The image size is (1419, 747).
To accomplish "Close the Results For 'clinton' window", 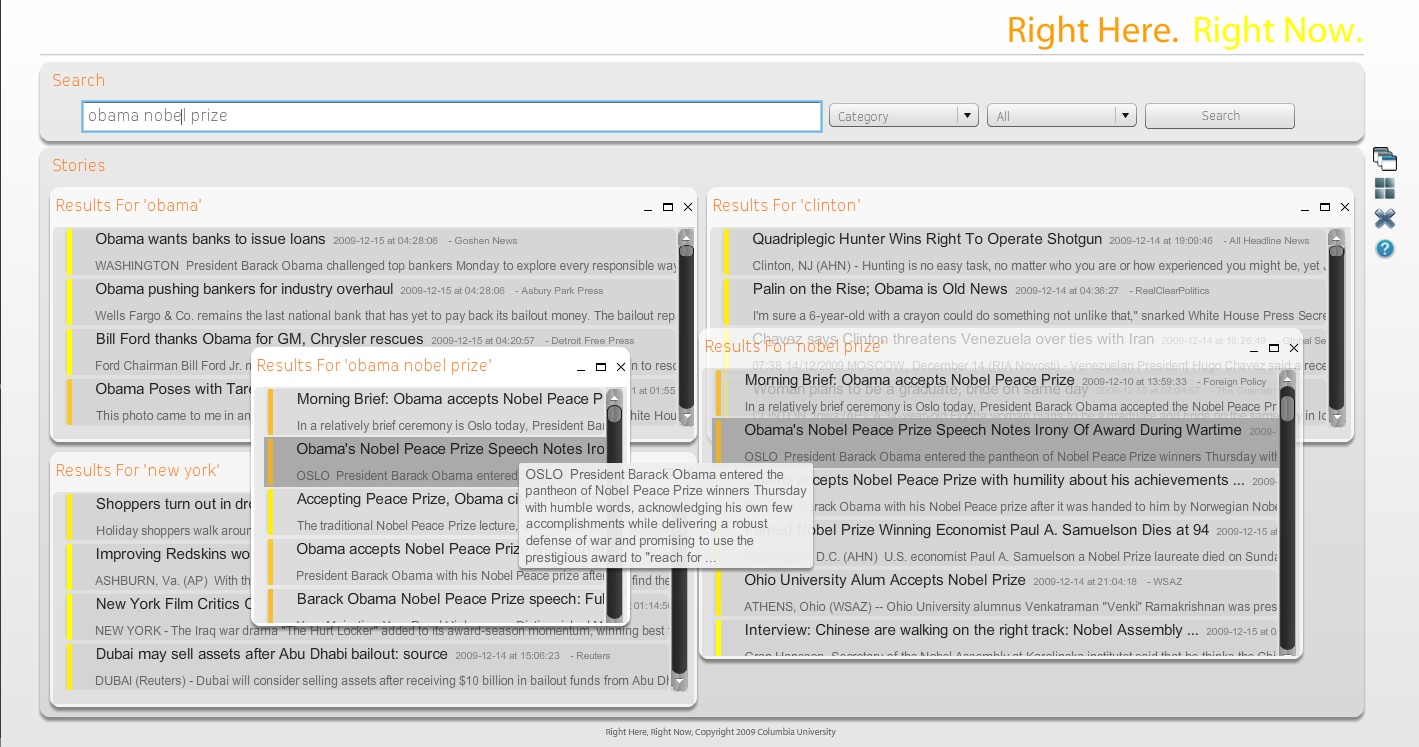I will tap(1345, 207).
